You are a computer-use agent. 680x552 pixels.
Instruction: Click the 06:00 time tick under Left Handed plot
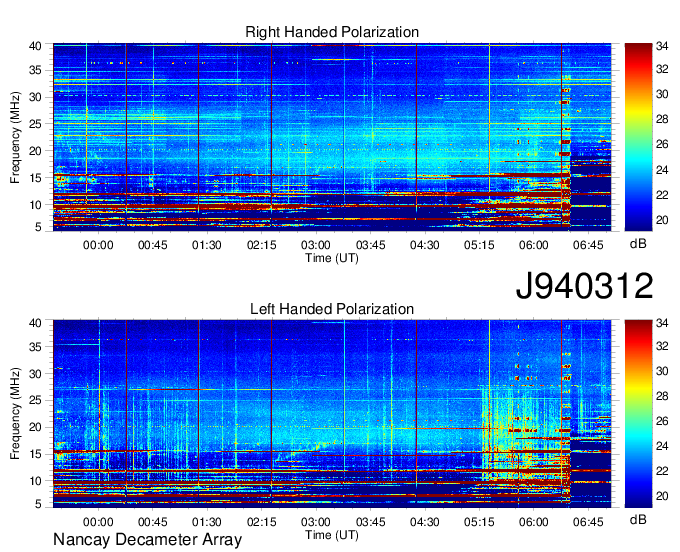[x=533, y=522]
